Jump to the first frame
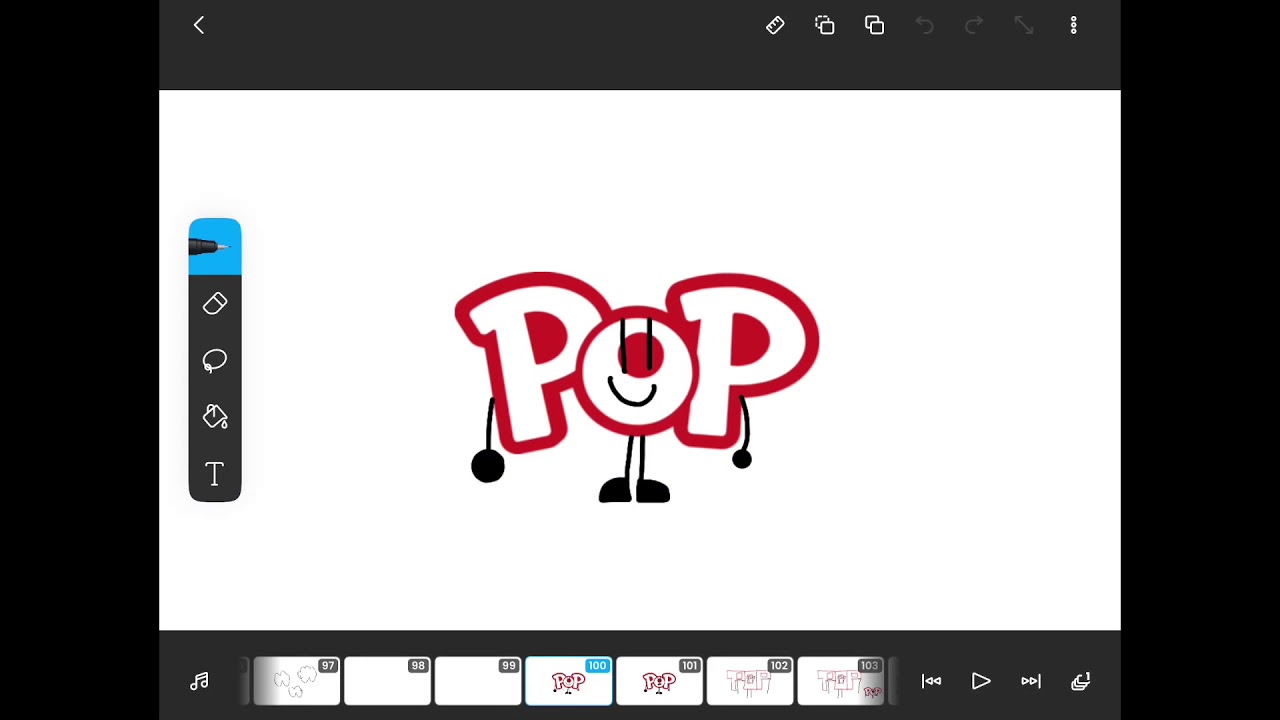This screenshot has height=720, width=1280. (x=931, y=681)
